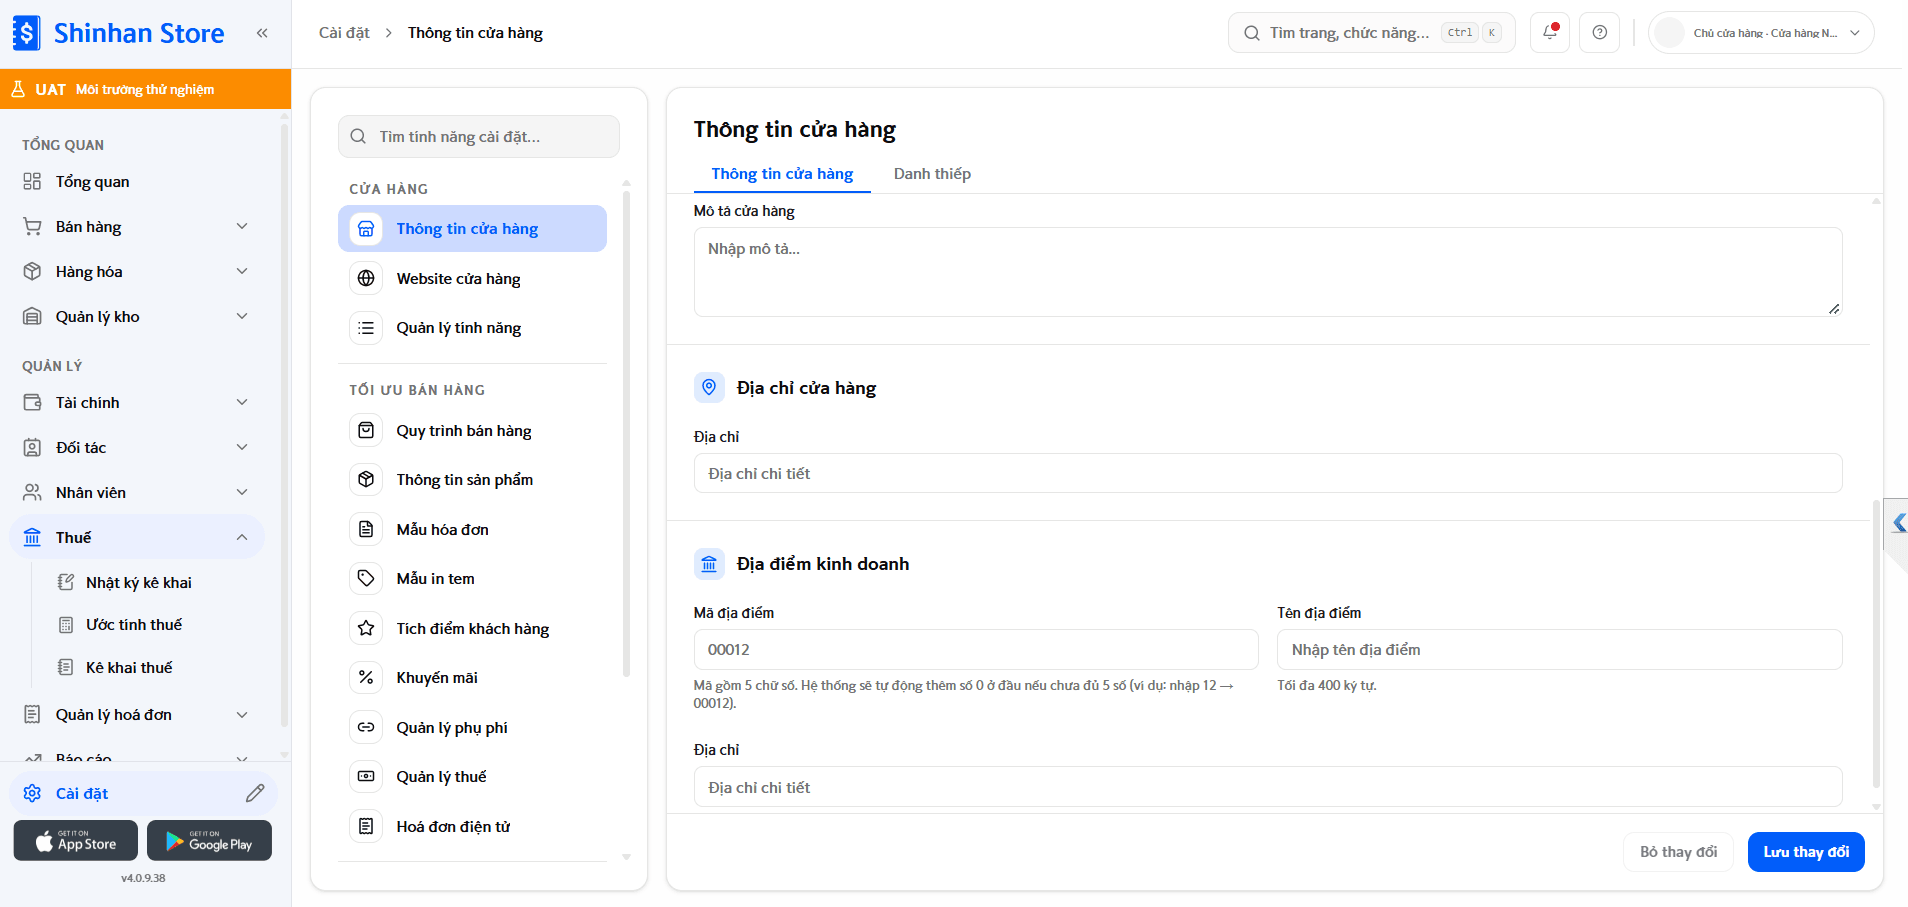Click the Shinhan Store logo
Screen dimensions: 1908x907
pyautogui.click(x=119, y=33)
